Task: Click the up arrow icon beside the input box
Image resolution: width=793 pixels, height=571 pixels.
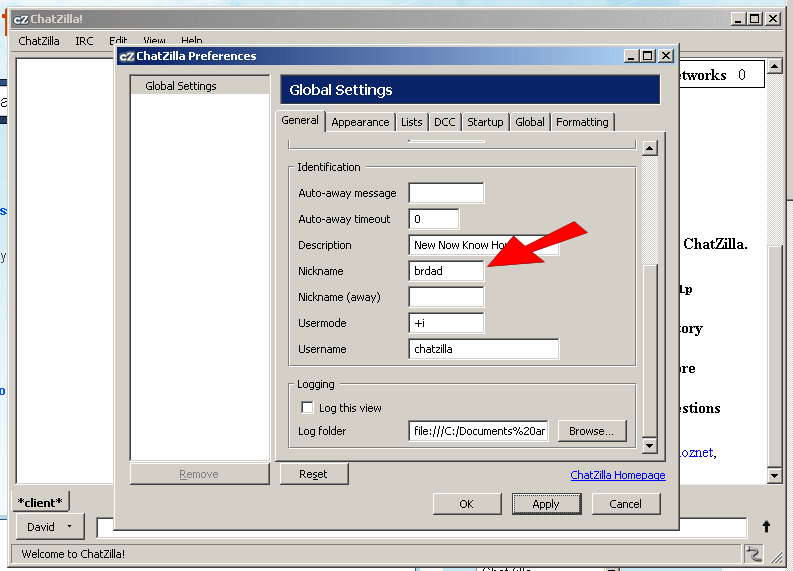Action: coord(766,526)
